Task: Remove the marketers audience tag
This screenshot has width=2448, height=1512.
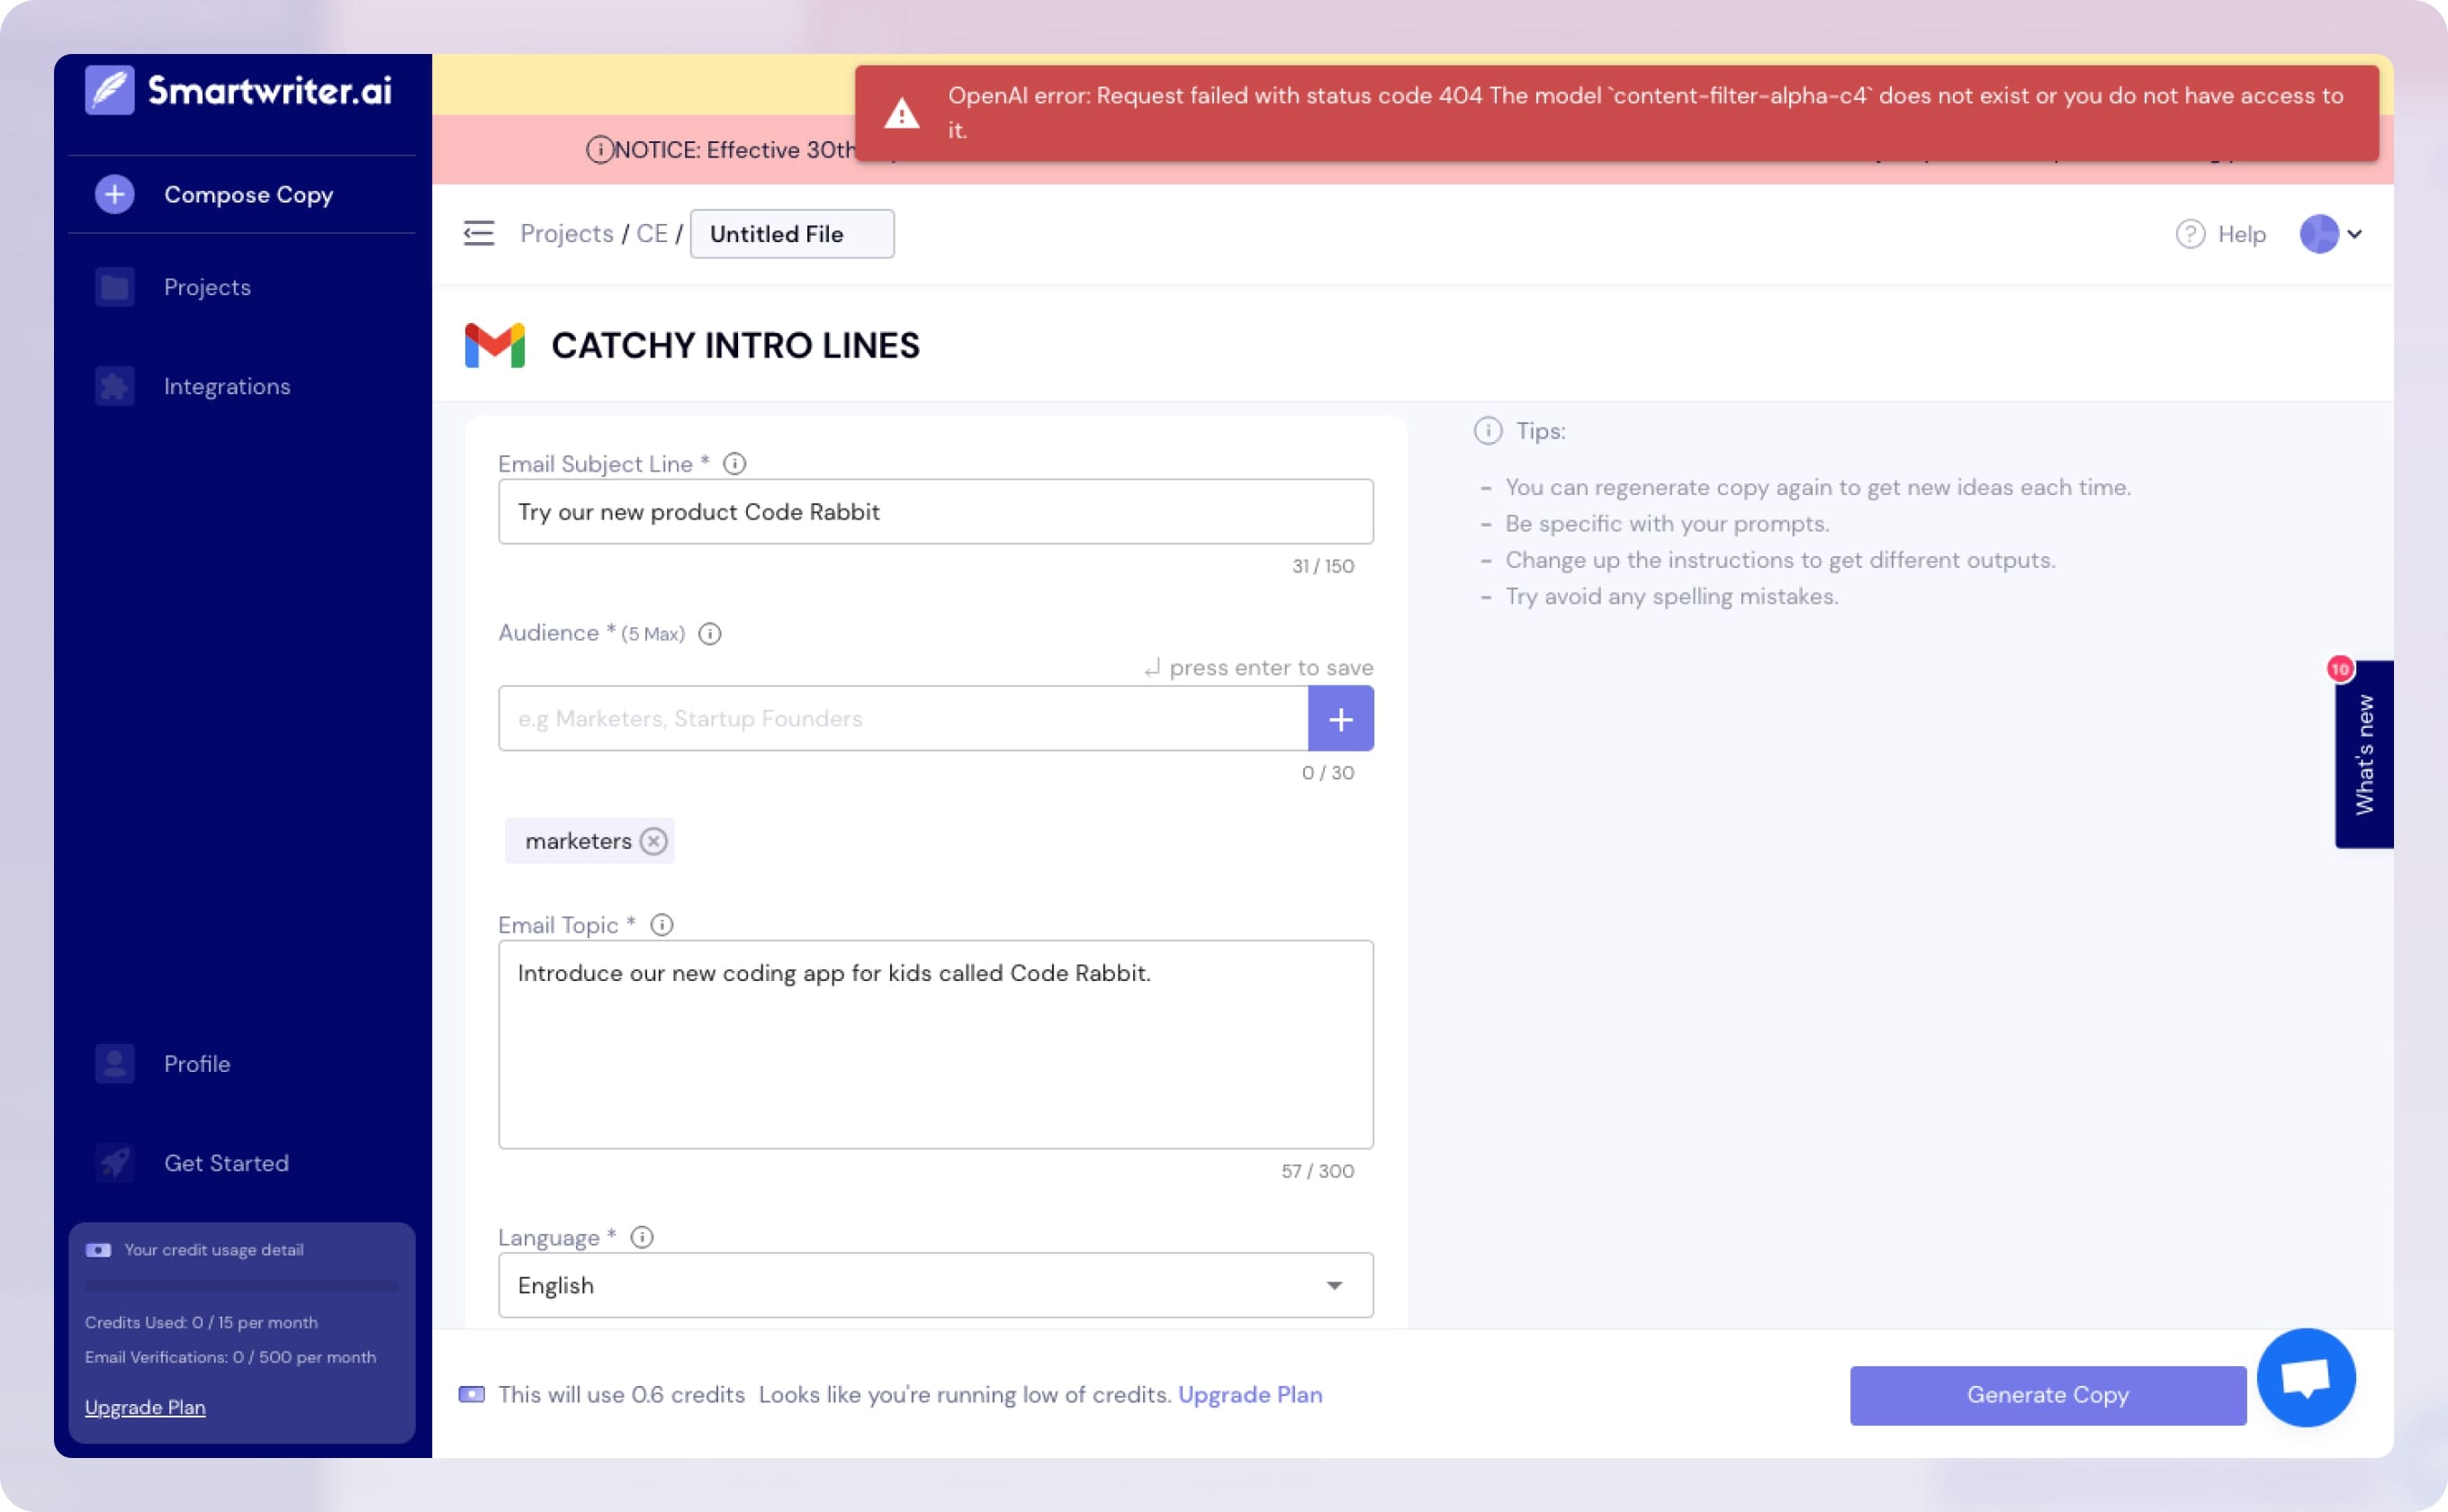Action: point(655,841)
